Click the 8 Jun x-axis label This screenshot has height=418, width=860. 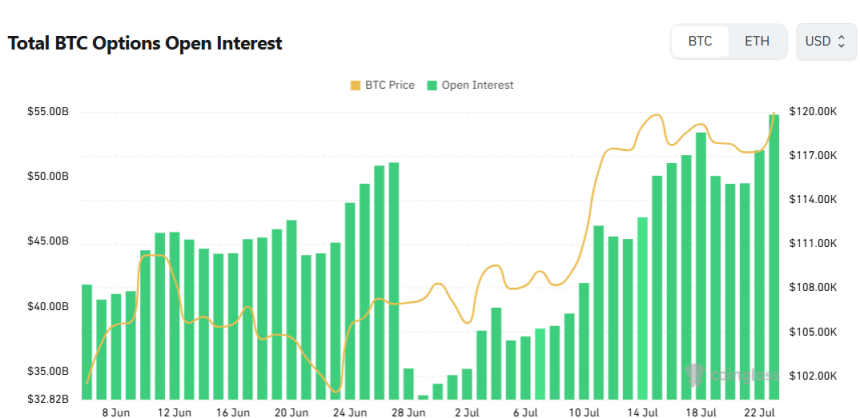click(116, 413)
